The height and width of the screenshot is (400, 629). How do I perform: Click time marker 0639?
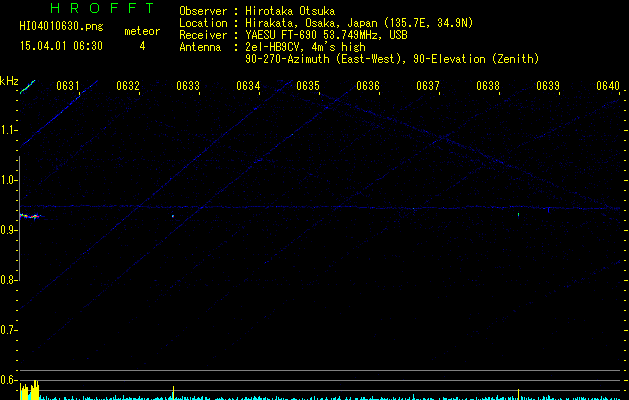548,86
